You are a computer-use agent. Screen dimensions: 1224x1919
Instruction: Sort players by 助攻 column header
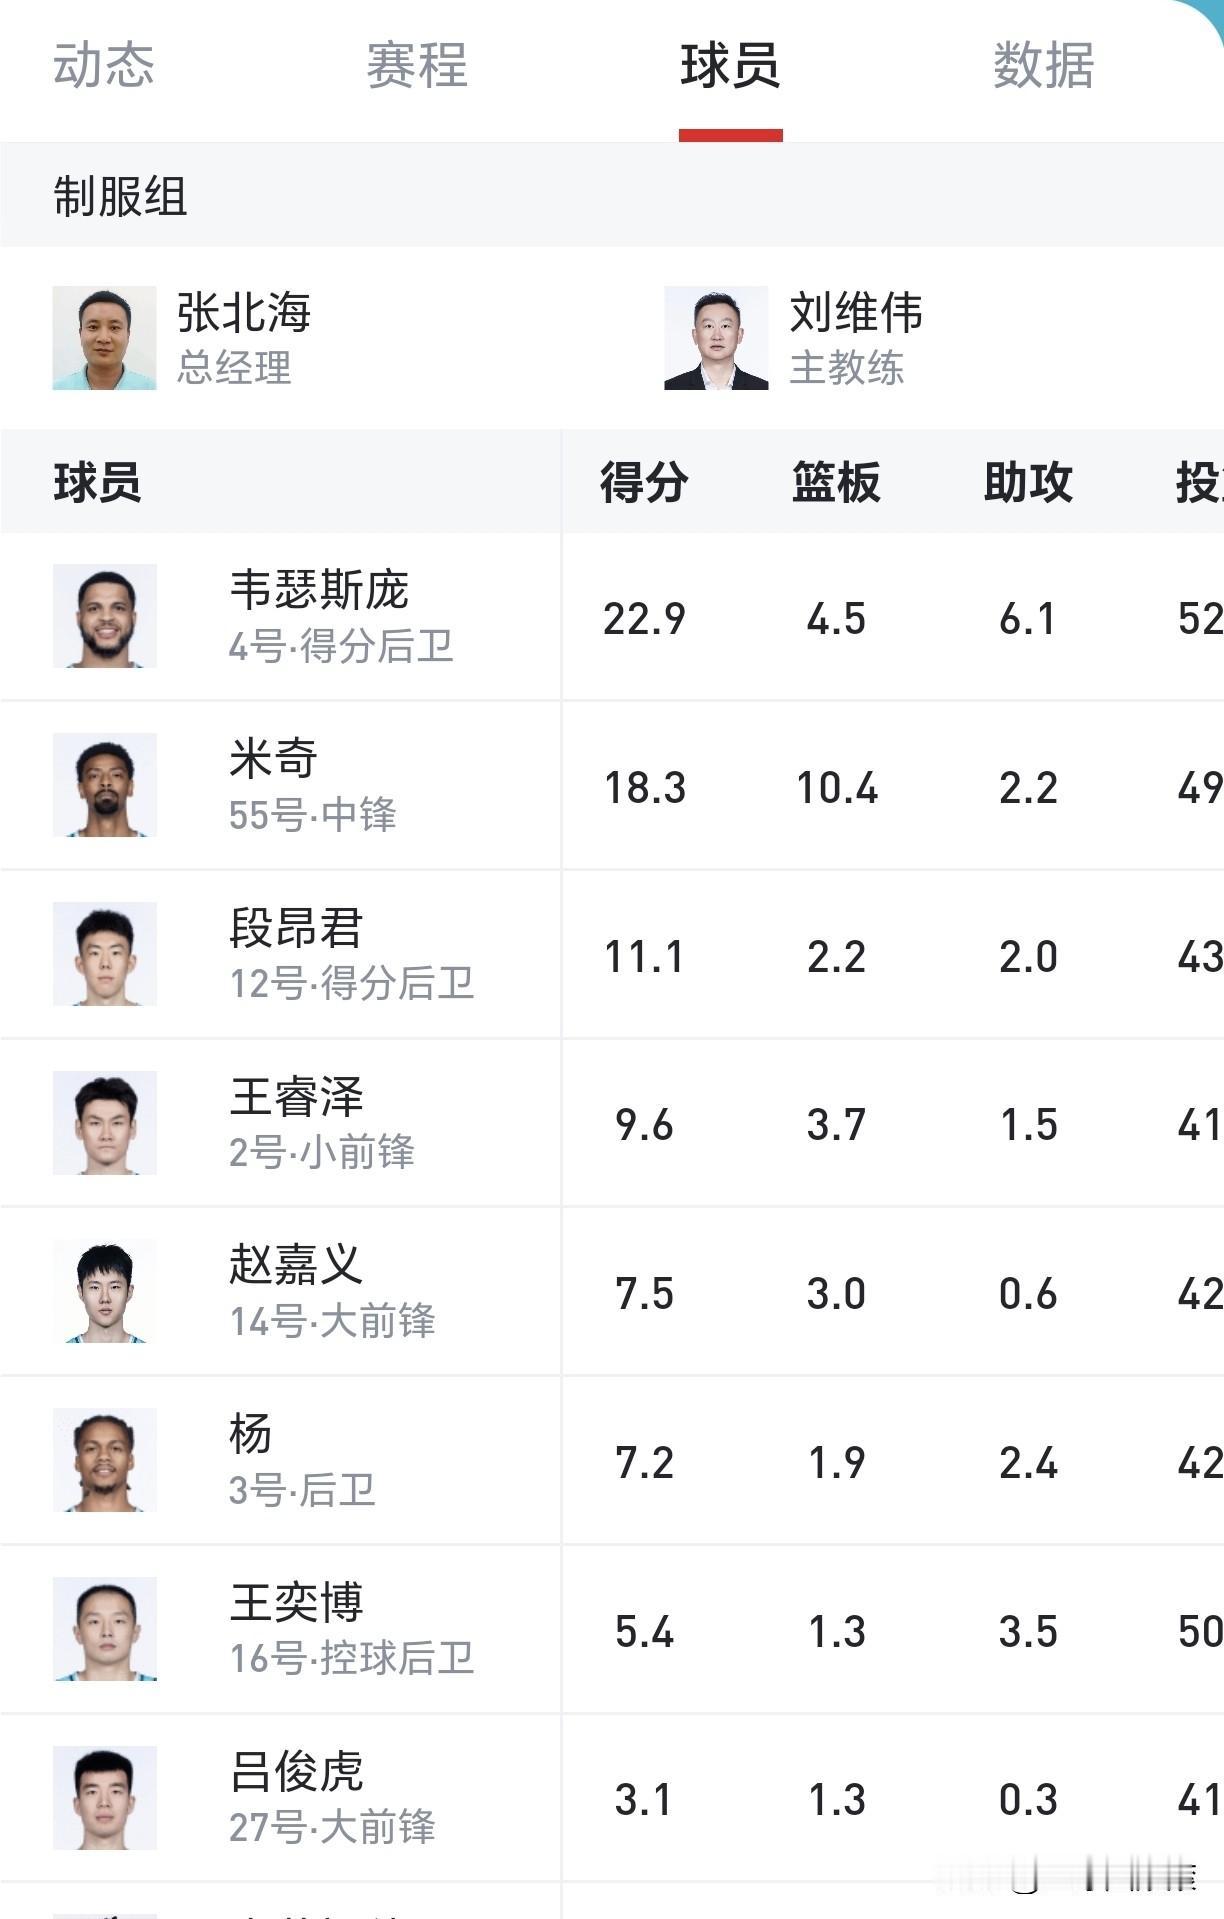(x=1028, y=483)
